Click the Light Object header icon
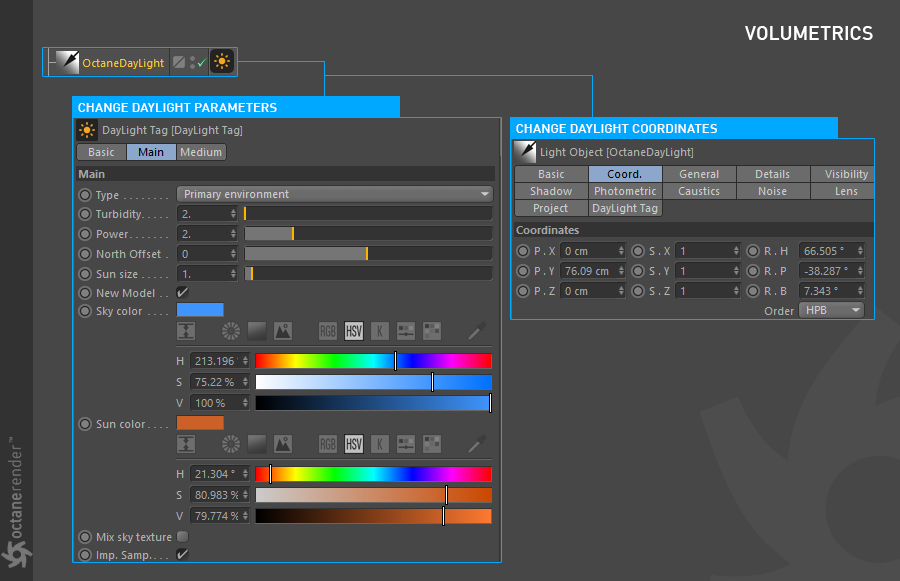The image size is (900, 581). click(525, 152)
